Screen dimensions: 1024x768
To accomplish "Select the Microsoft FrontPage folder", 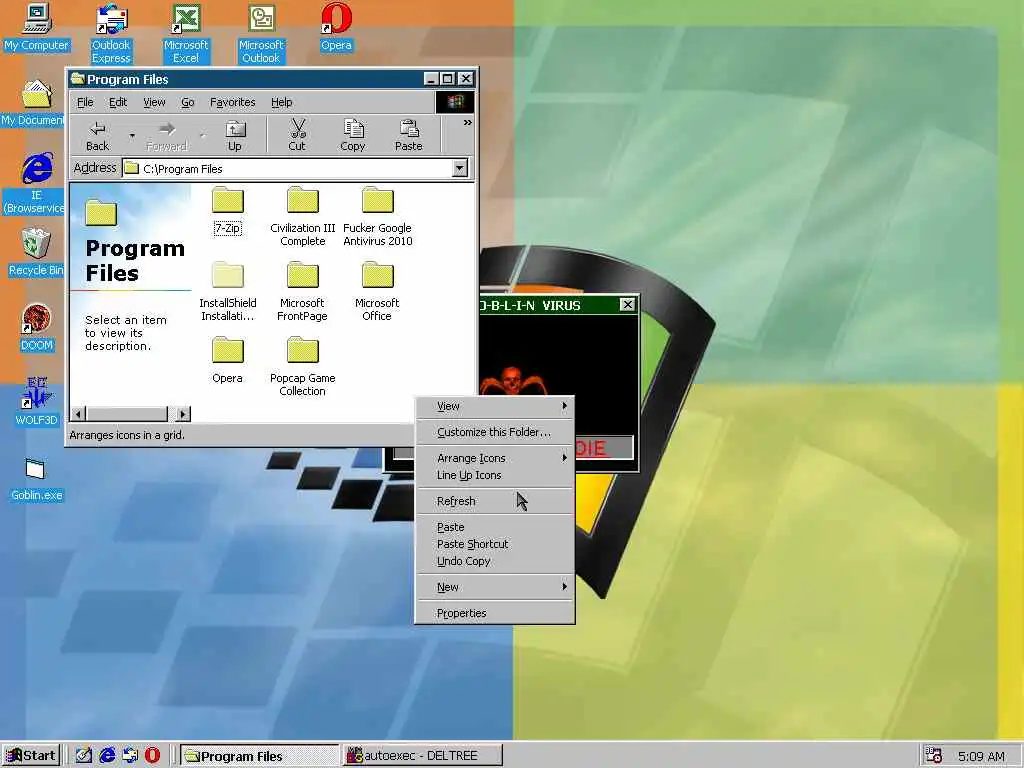I will (302, 291).
